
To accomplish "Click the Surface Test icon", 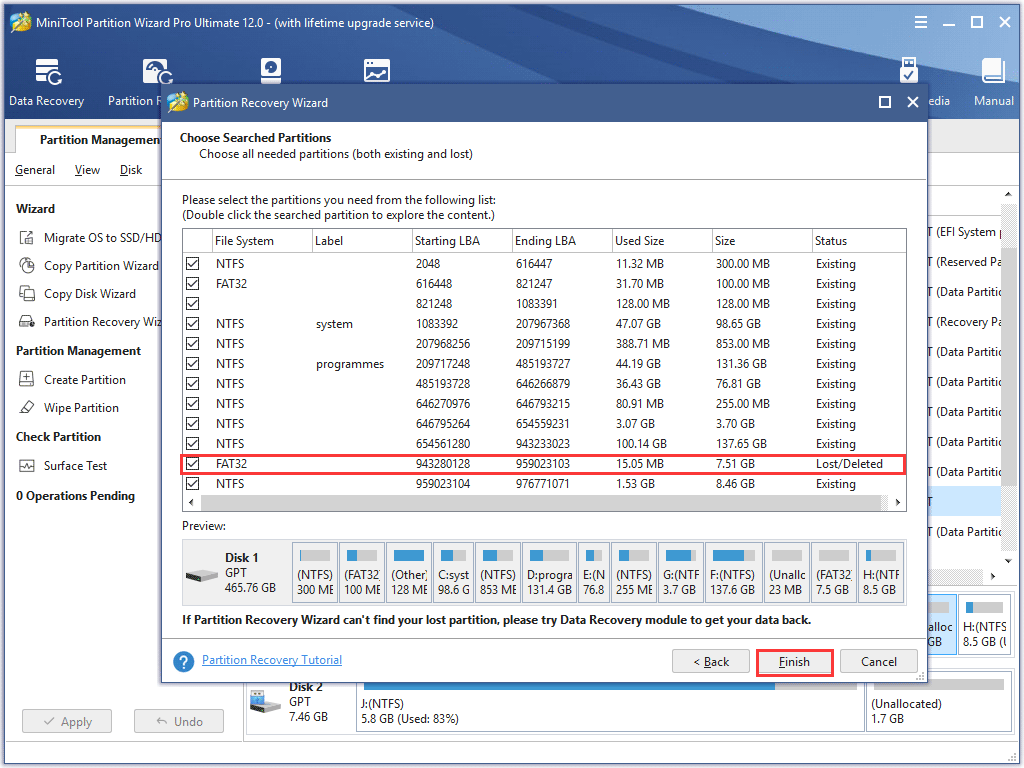I will coord(27,466).
